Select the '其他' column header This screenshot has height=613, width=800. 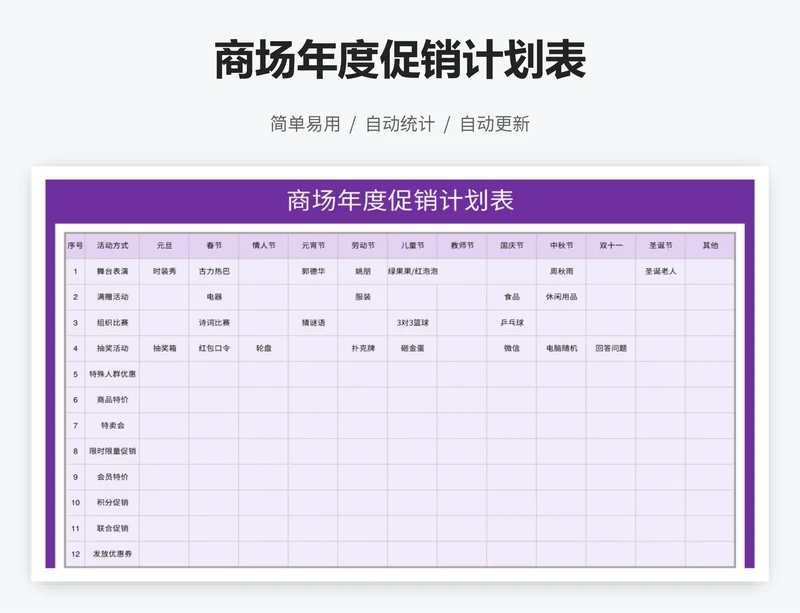pos(710,246)
